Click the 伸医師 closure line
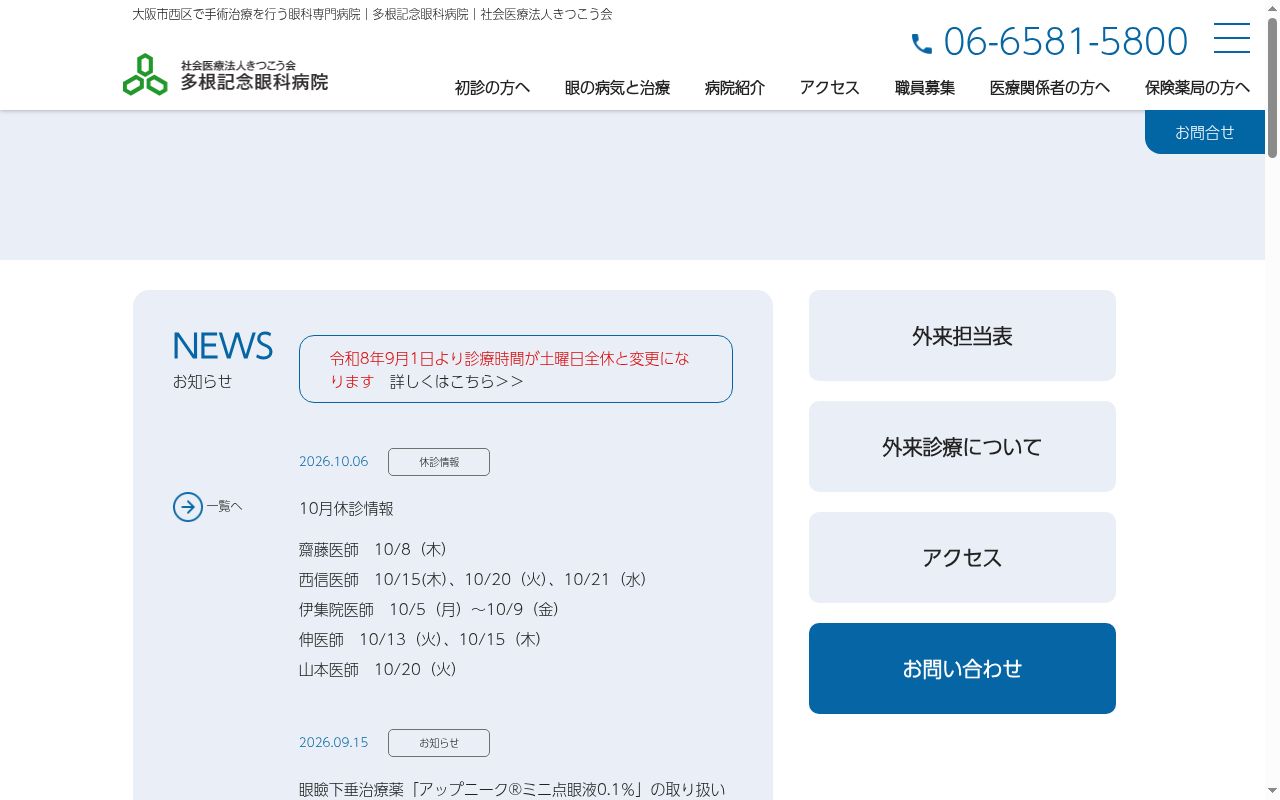This screenshot has width=1280, height=800. point(421,640)
